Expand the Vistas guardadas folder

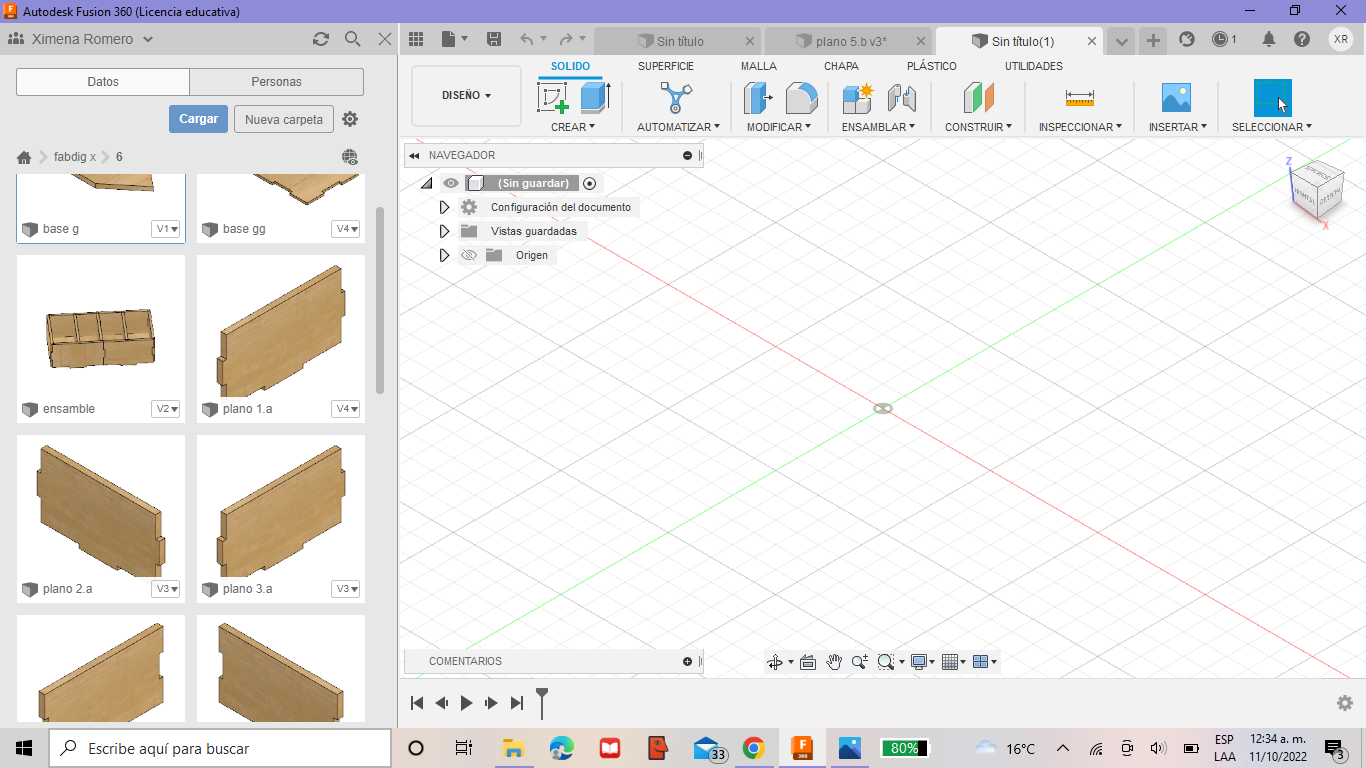click(x=445, y=231)
